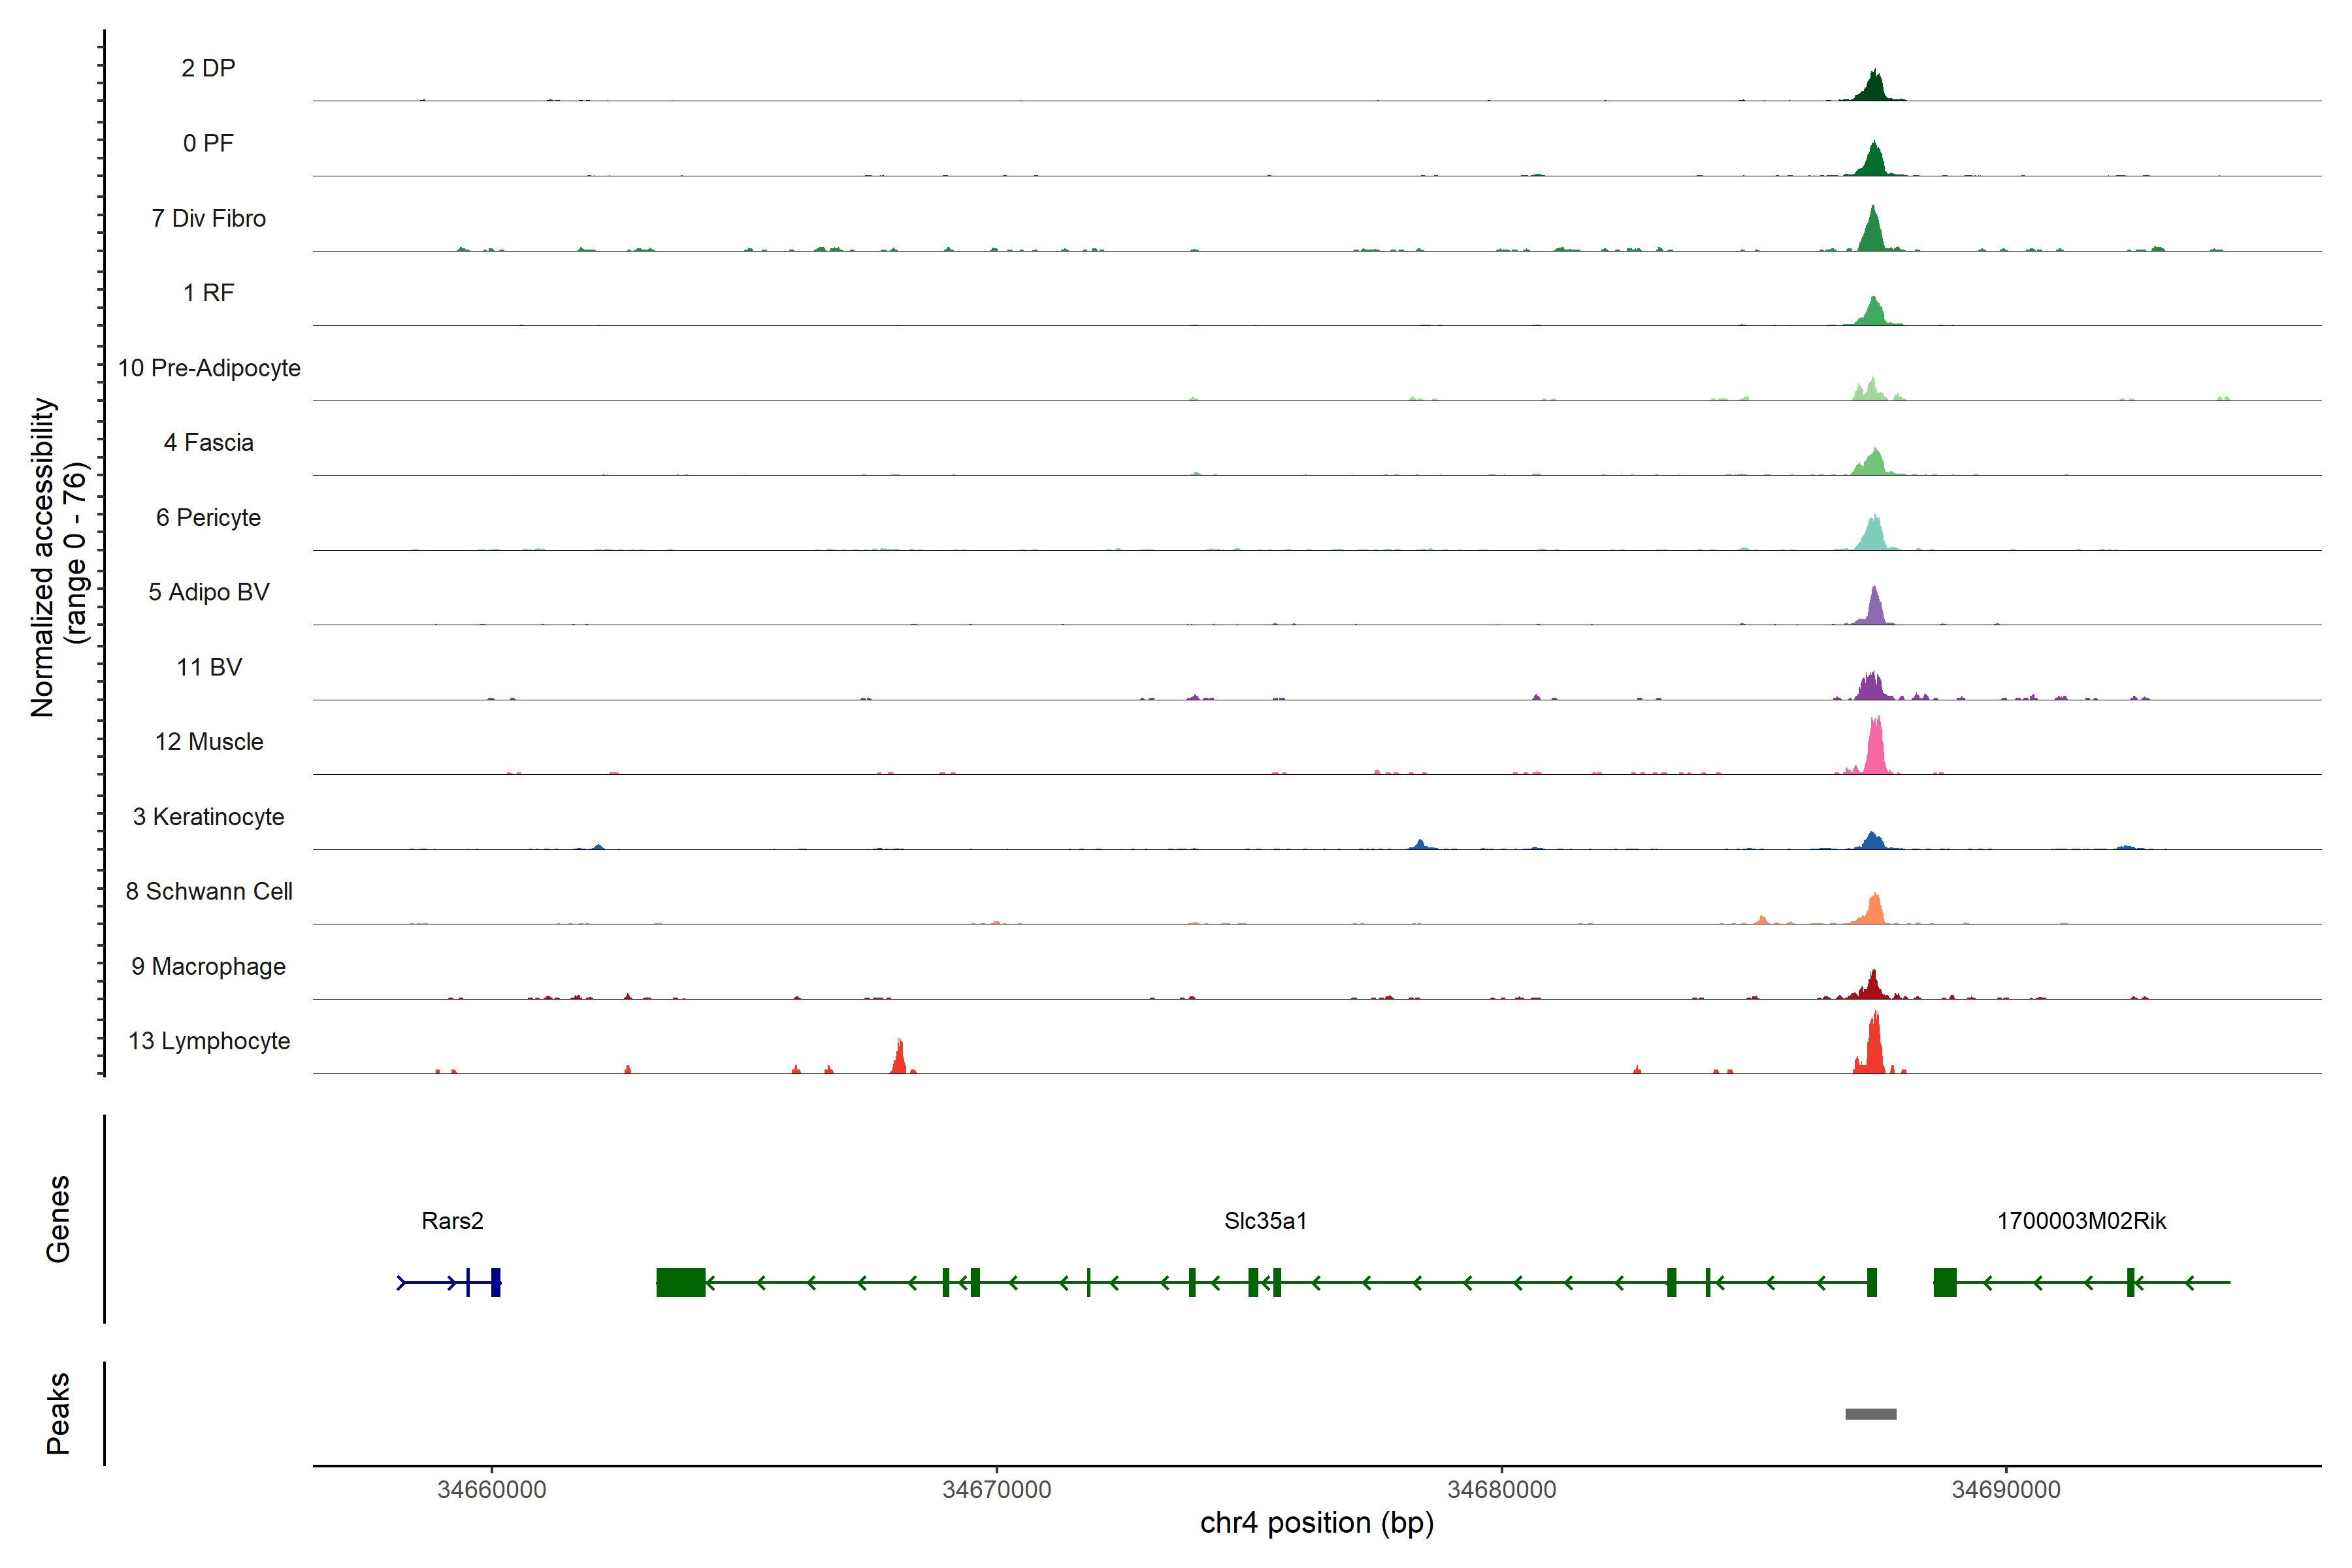2352x1568 pixels.
Task: Click the 3 Keratinocyte track label
Action: 209,817
